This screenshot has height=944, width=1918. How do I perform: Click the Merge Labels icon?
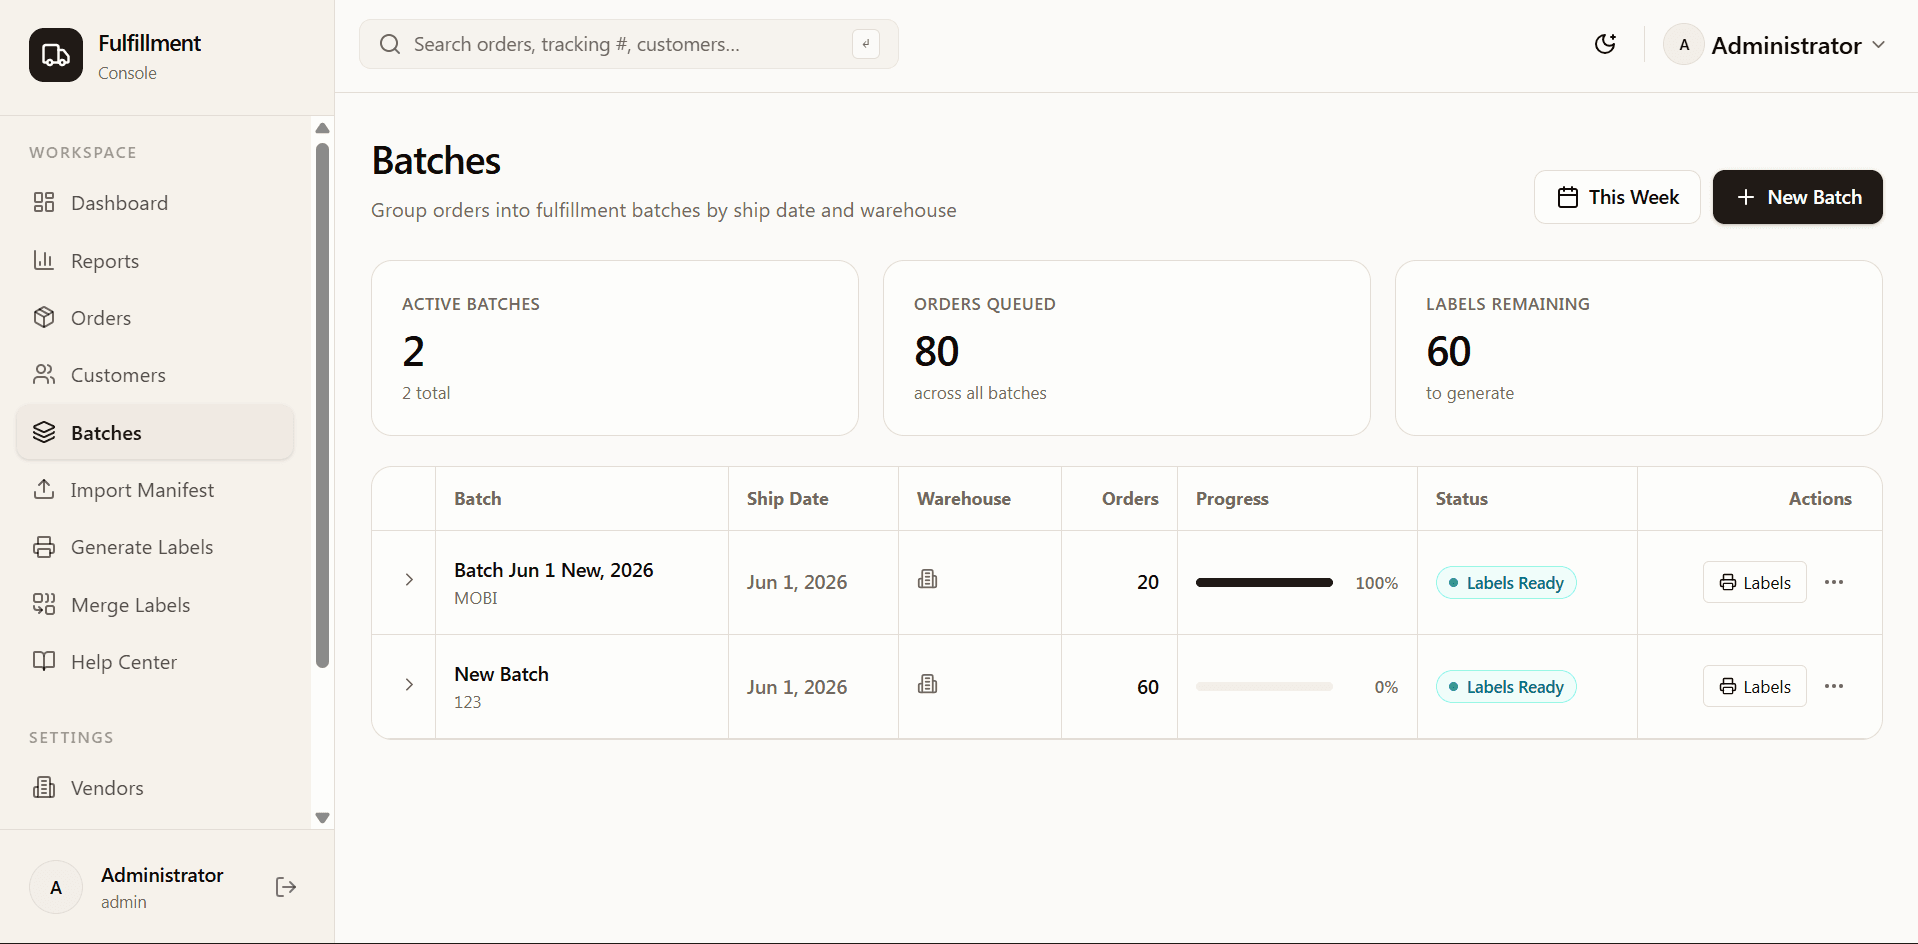pos(44,604)
